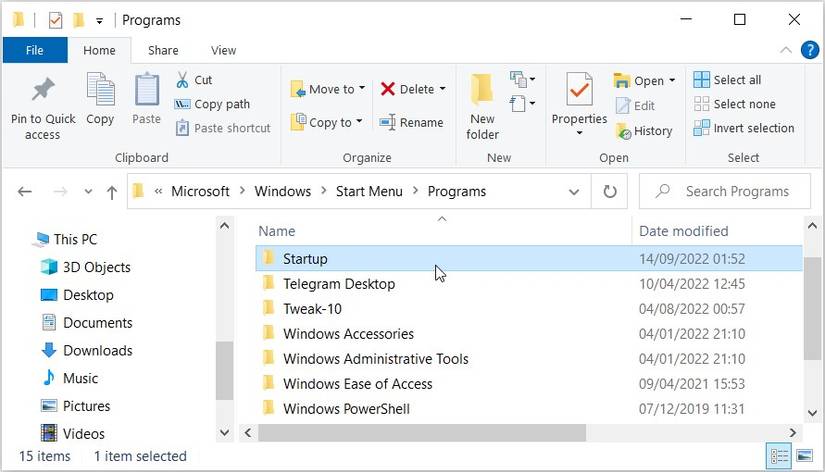The image size is (825, 472).
Task: Refresh the Programs folder view
Action: 610,191
